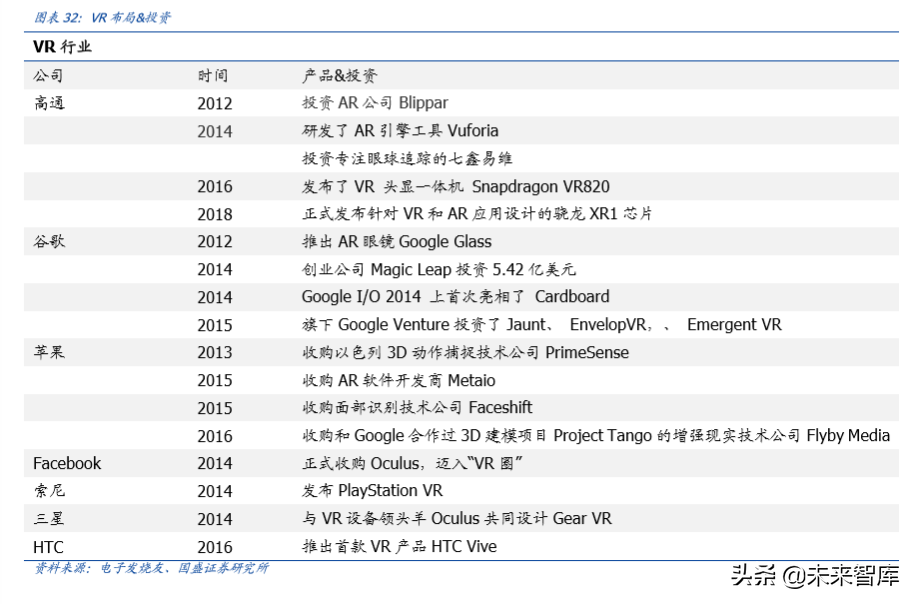Click year 2014 in the 三星 row
The image size is (916, 604).
215,519
